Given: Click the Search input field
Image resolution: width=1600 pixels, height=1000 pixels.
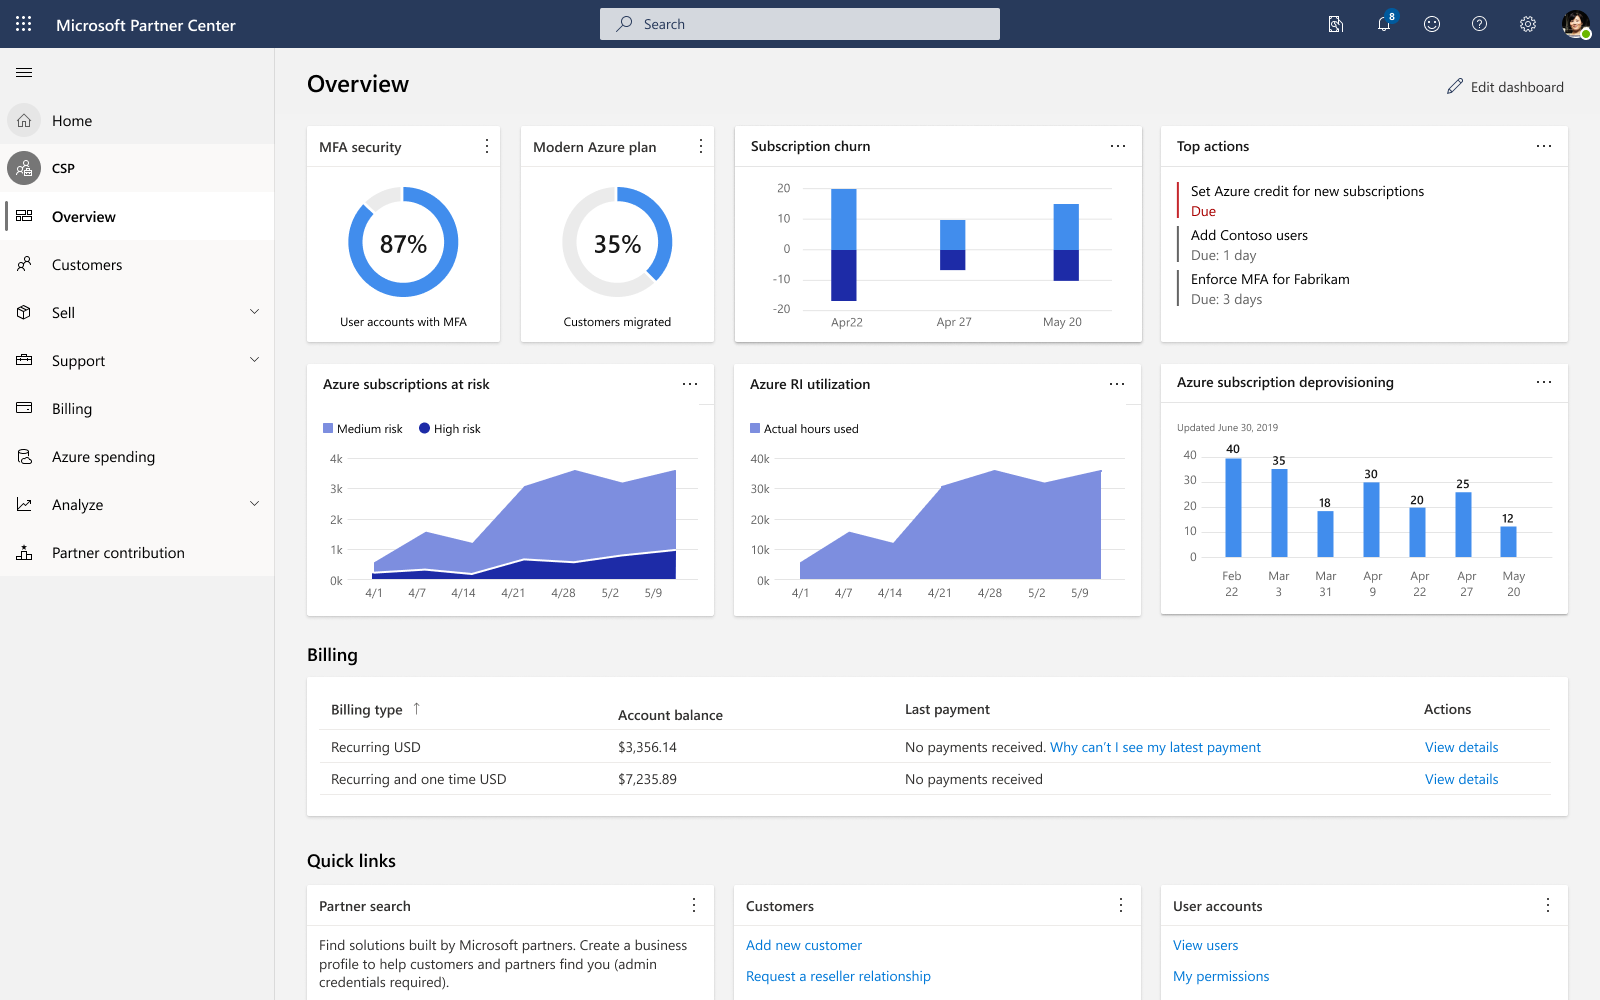Looking at the screenshot, I should [x=800, y=24].
